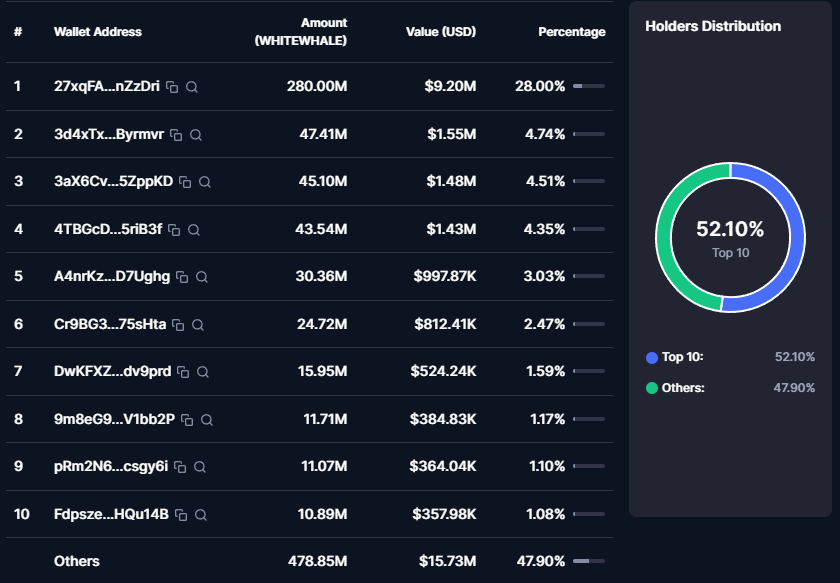The height and width of the screenshot is (583, 840).
Task: Click the Others 47.90% percentage bar
Action: [589, 561]
